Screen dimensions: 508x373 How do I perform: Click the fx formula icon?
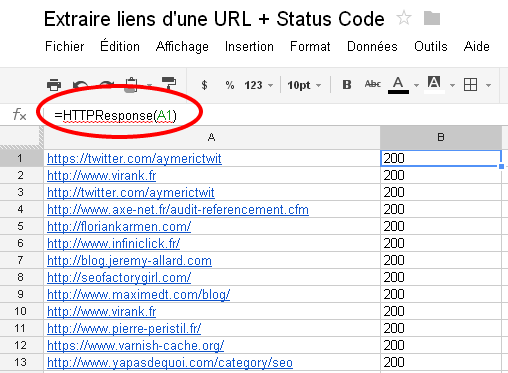coord(19,115)
